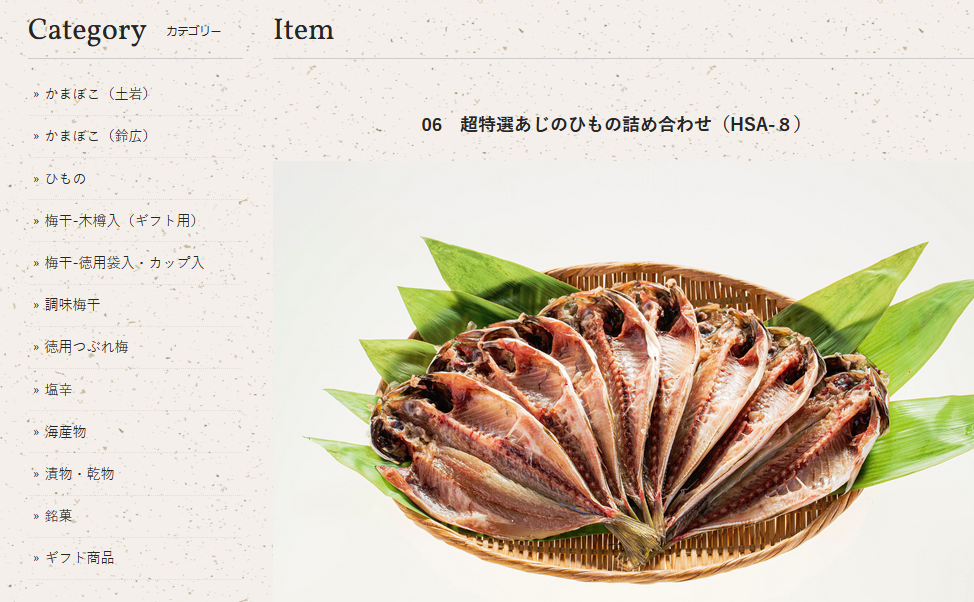The image size is (974, 602).
Task: Click the » arrow beside 塩辛
Action: 36,390
